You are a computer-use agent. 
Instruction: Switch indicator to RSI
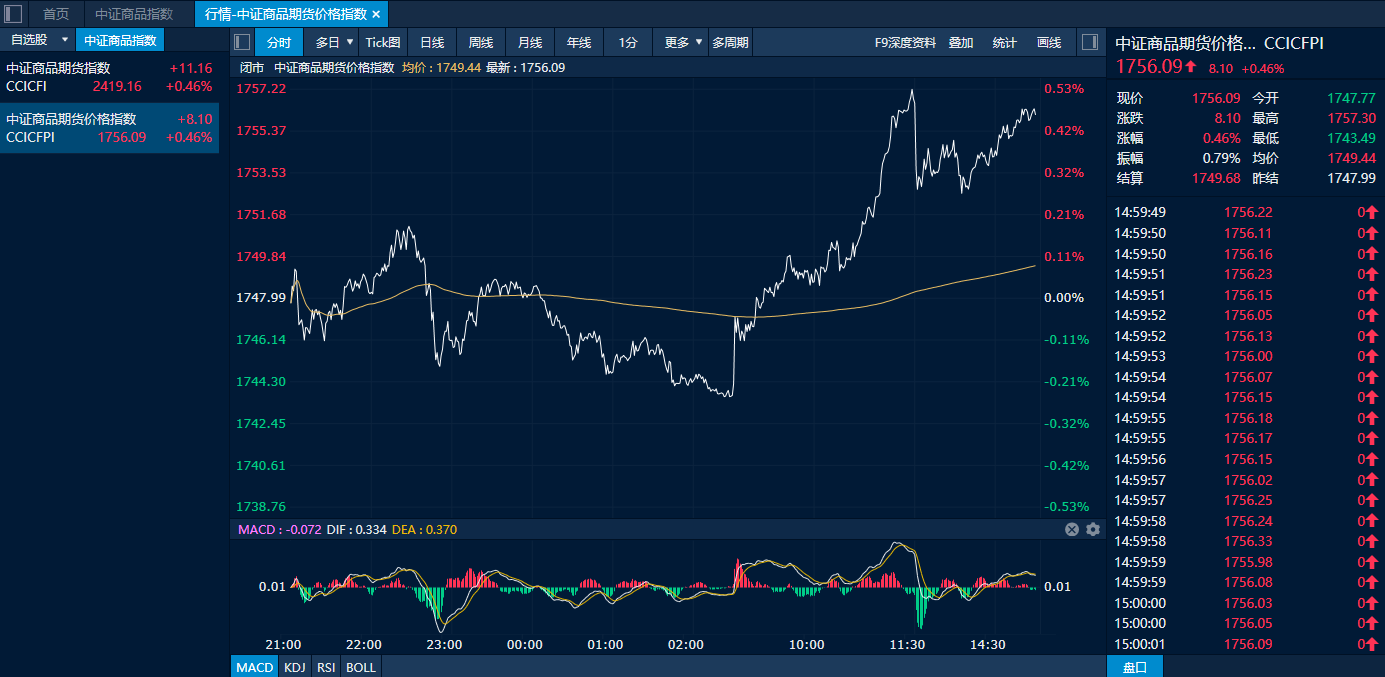326,667
